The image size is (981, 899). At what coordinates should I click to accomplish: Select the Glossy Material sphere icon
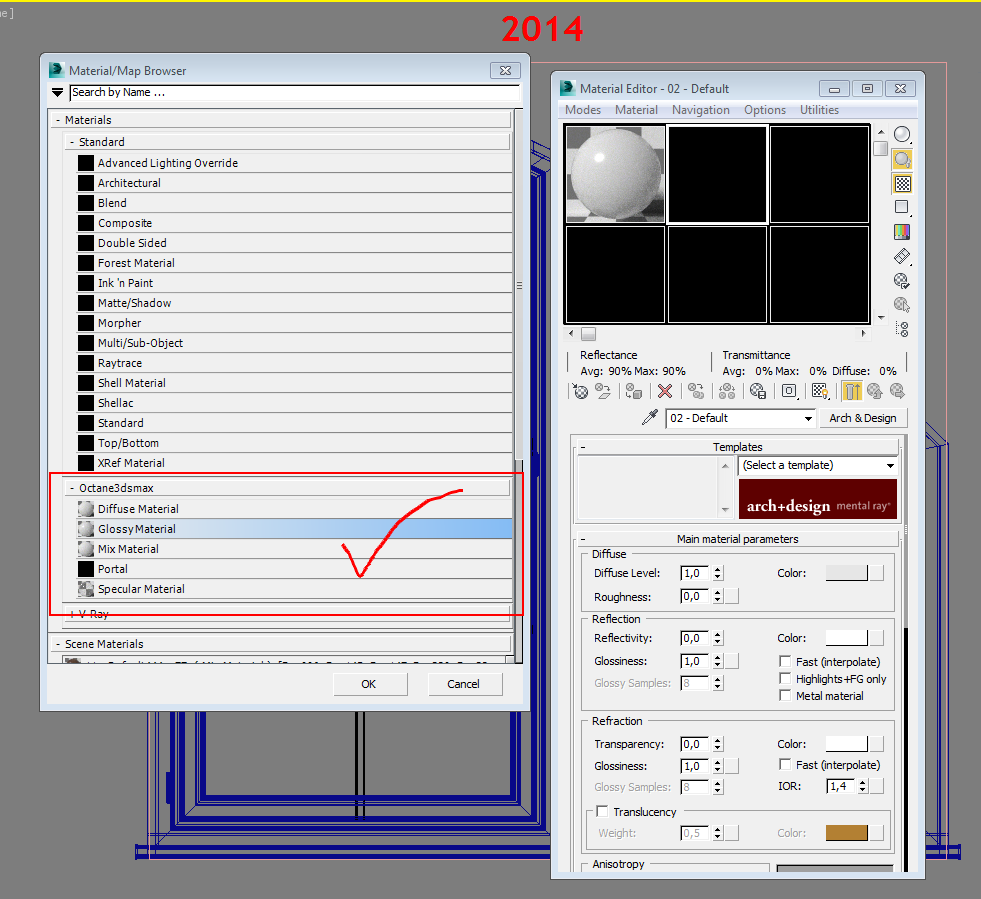pyautogui.click(x=86, y=529)
